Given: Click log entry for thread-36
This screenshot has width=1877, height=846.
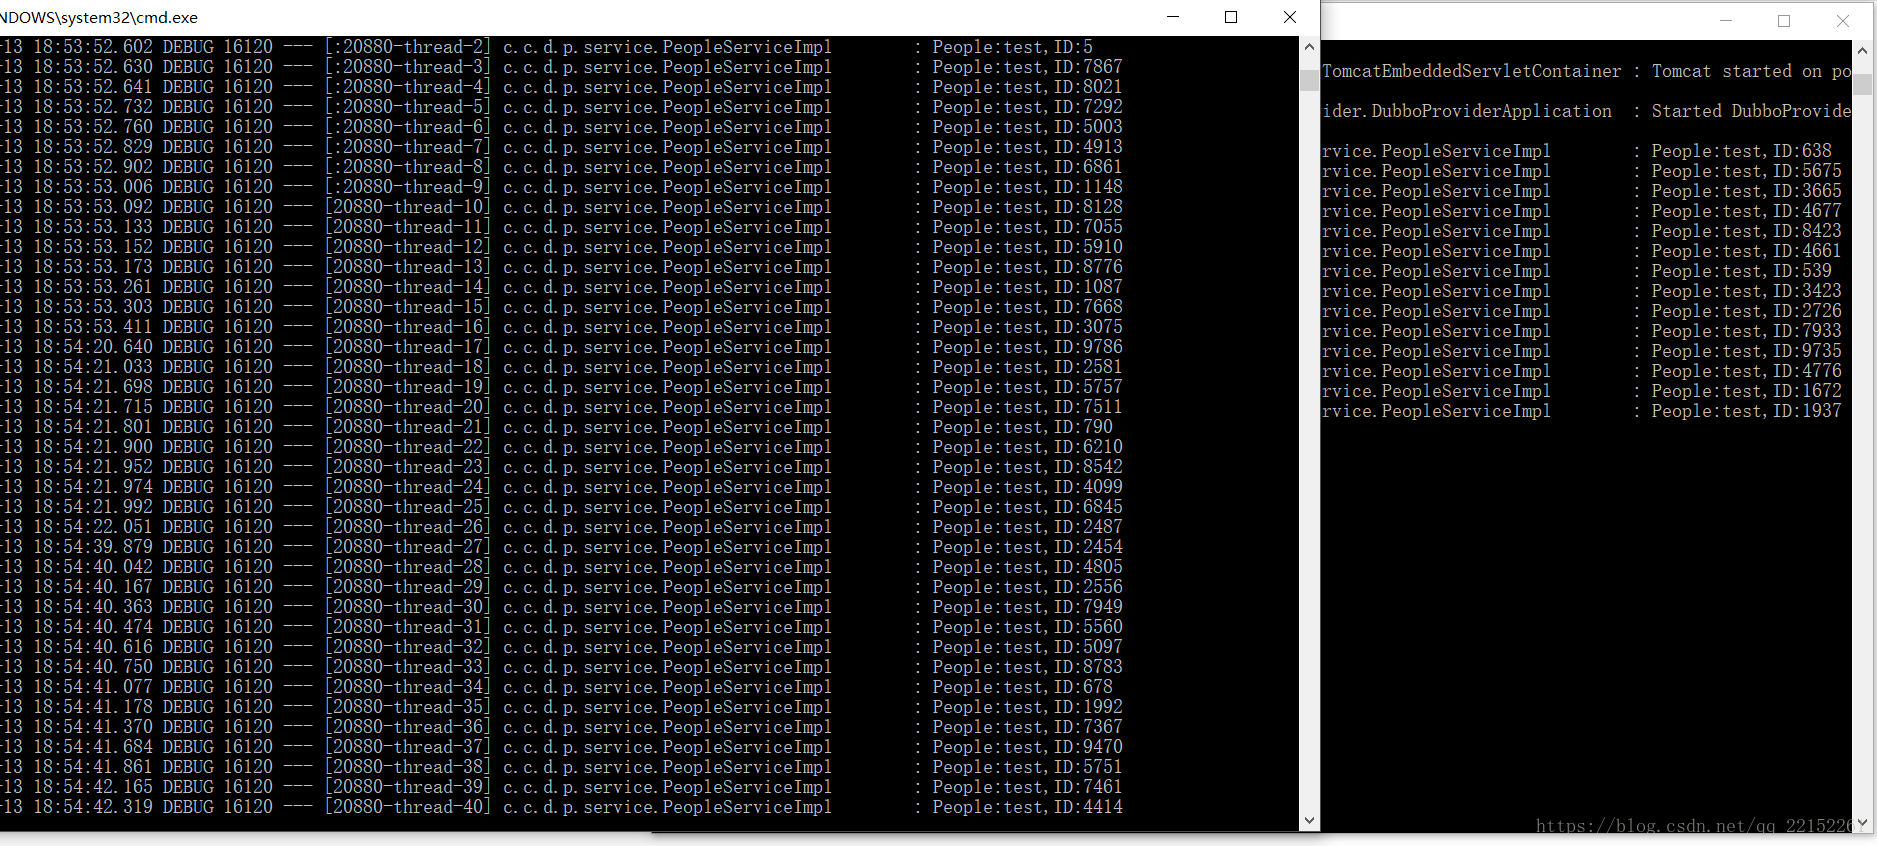Looking at the screenshot, I should click(x=561, y=727).
